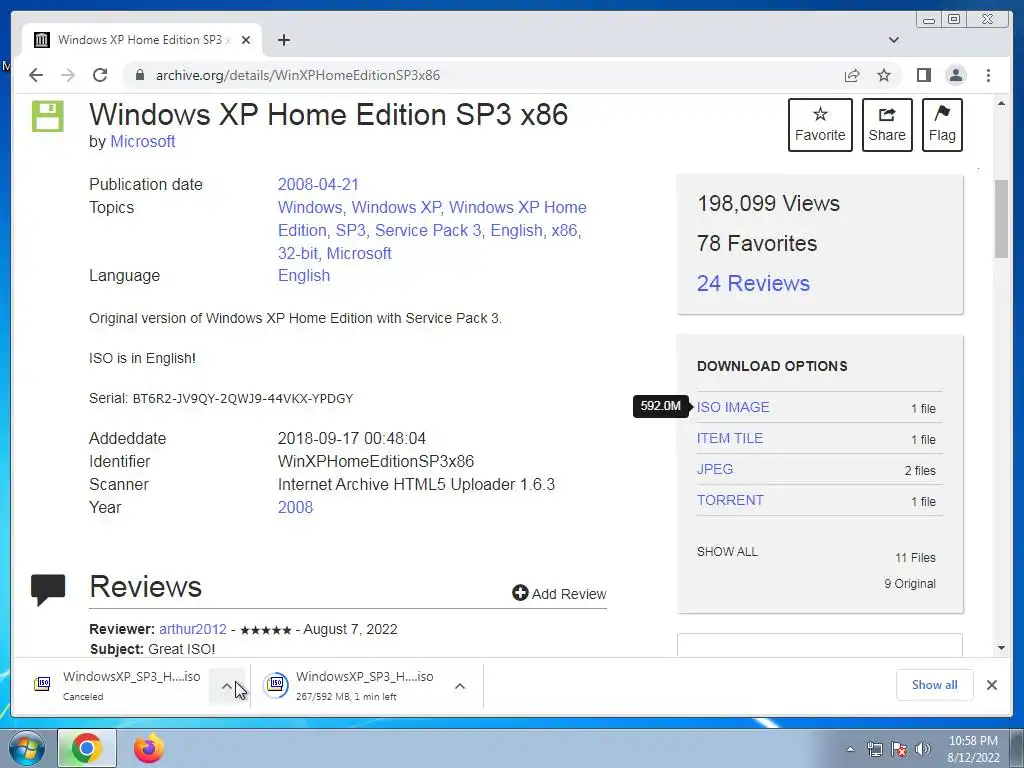The height and width of the screenshot is (768, 1024).
Task: Click Show all downloads
Action: (x=935, y=684)
